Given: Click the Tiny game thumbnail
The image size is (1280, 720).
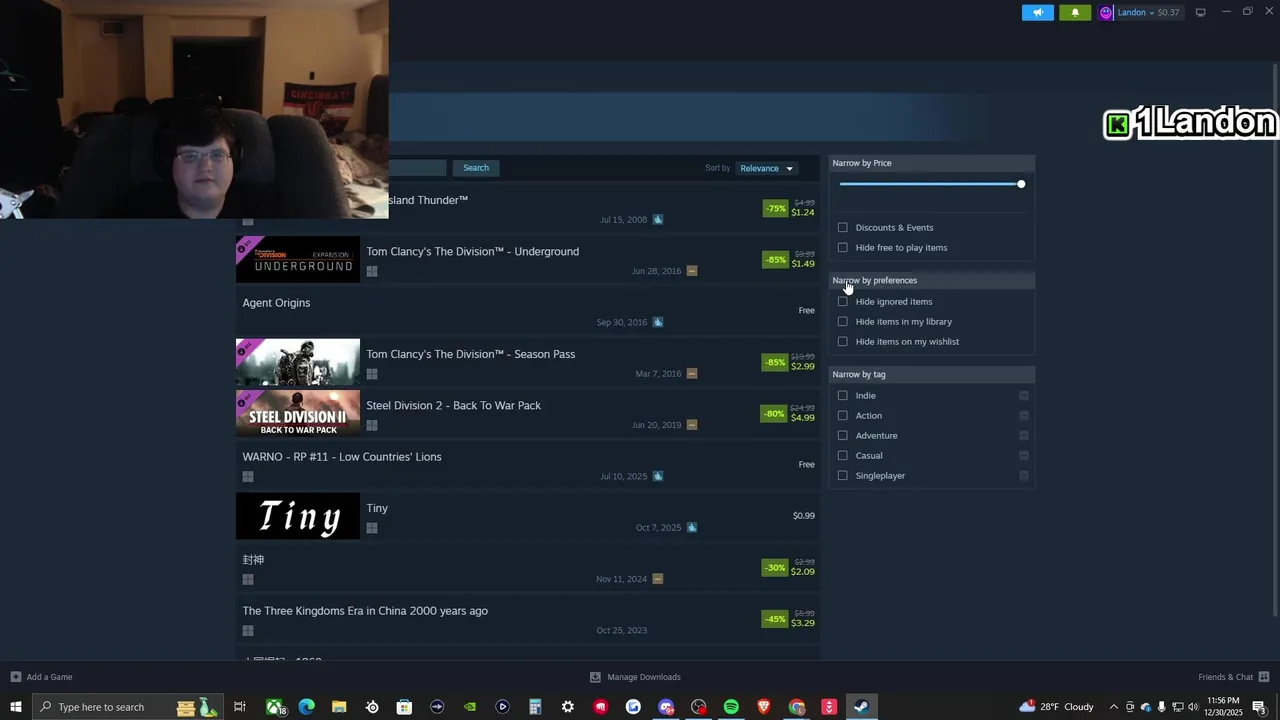Looking at the screenshot, I should pos(298,517).
